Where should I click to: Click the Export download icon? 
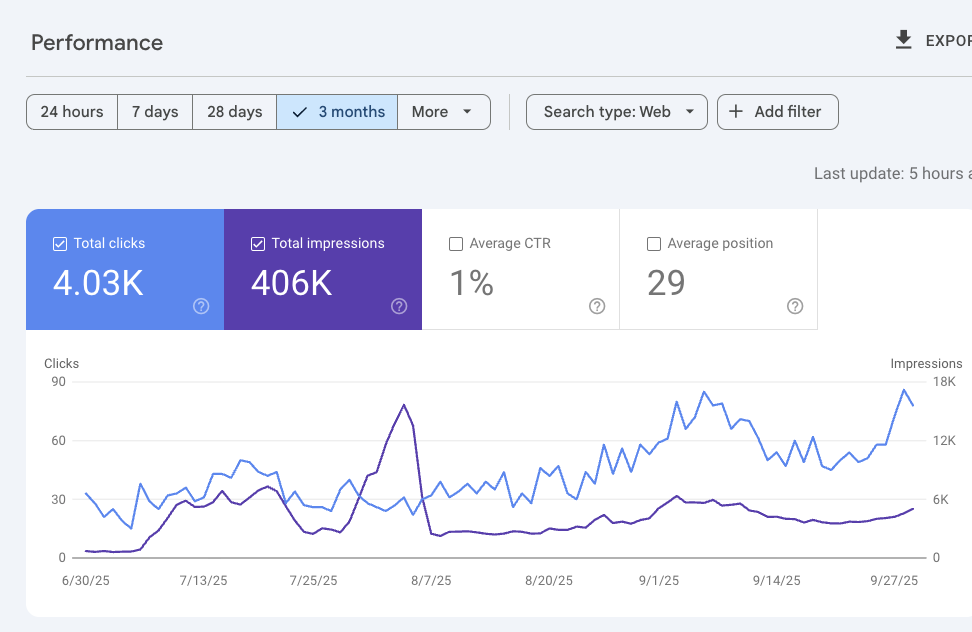(903, 40)
